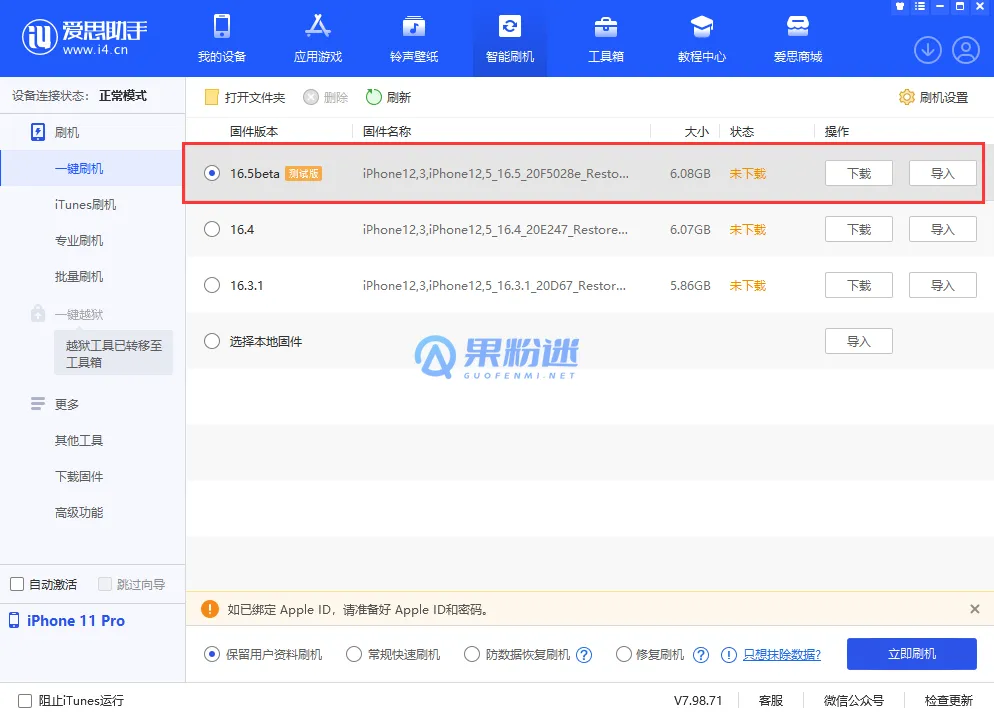Choose the 修复刷机 flash mode
Viewport: 994px width, 716px height.
(x=622, y=654)
